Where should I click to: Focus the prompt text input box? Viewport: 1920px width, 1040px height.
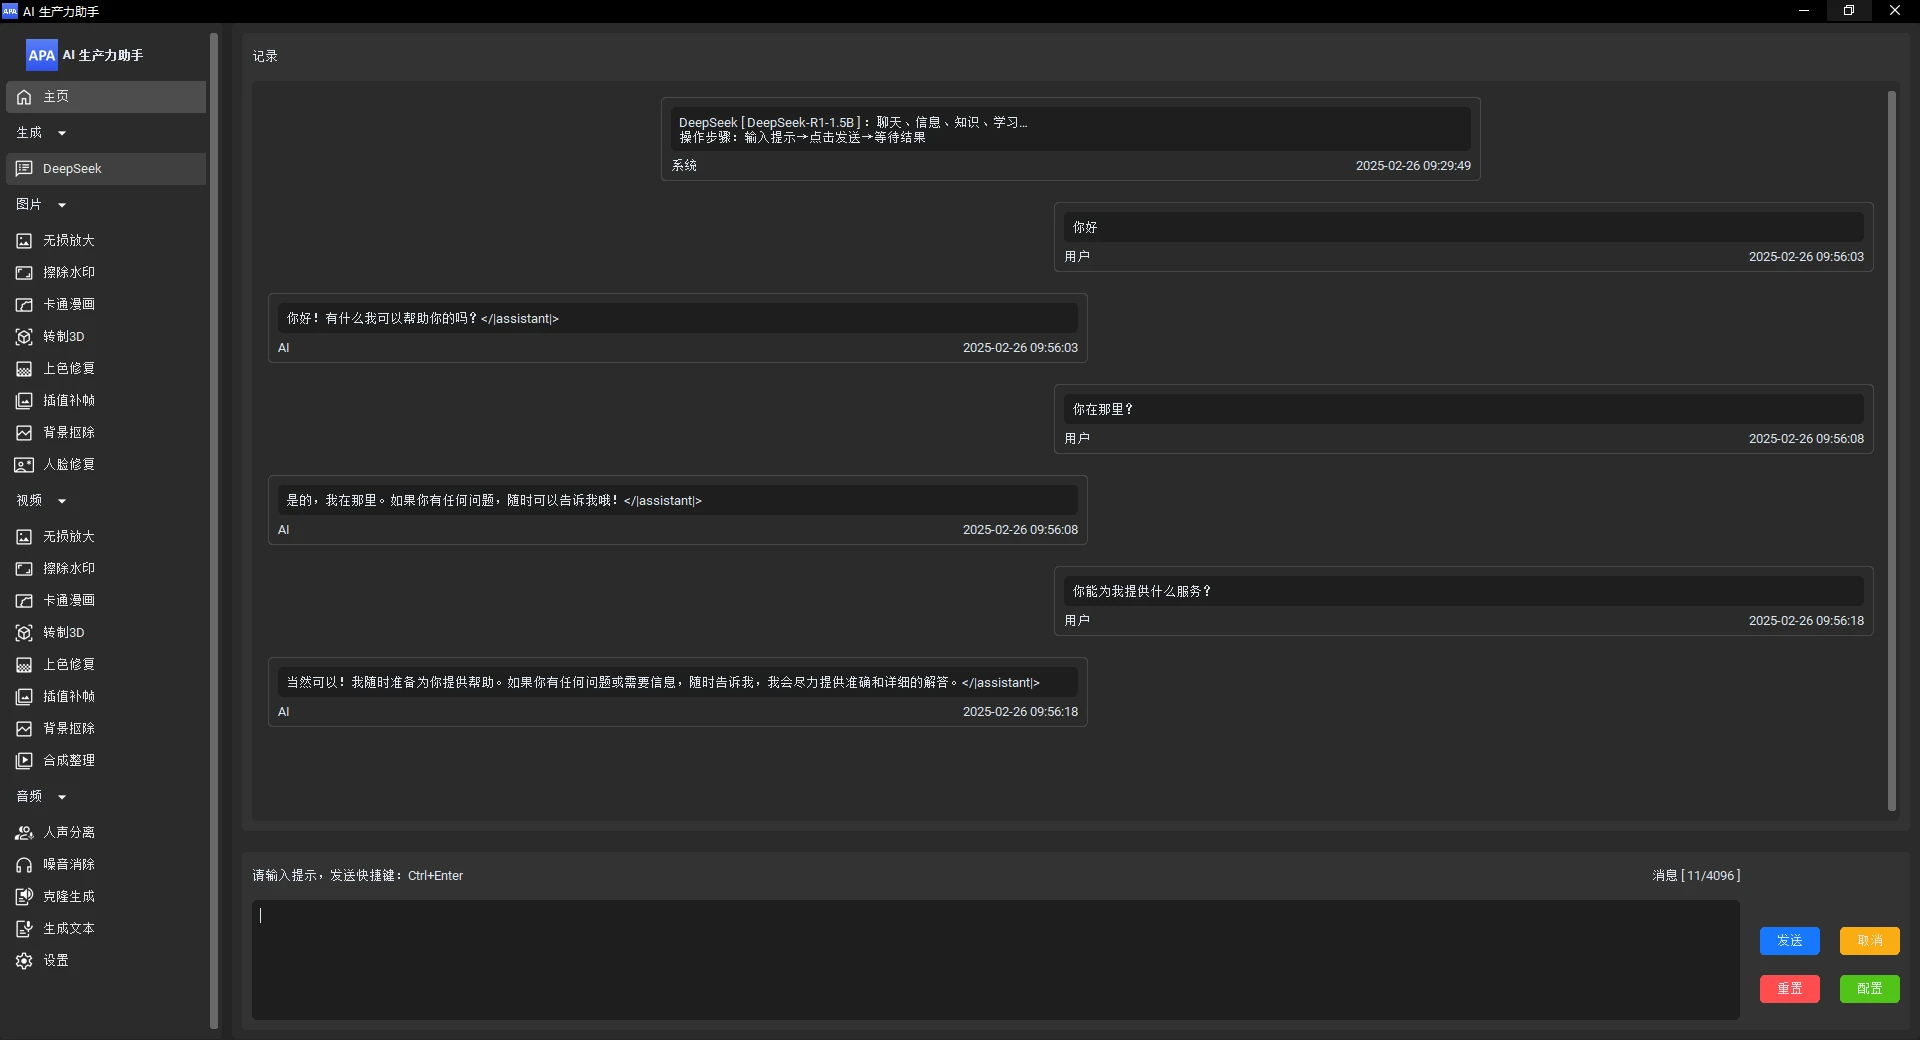[995, 960]
